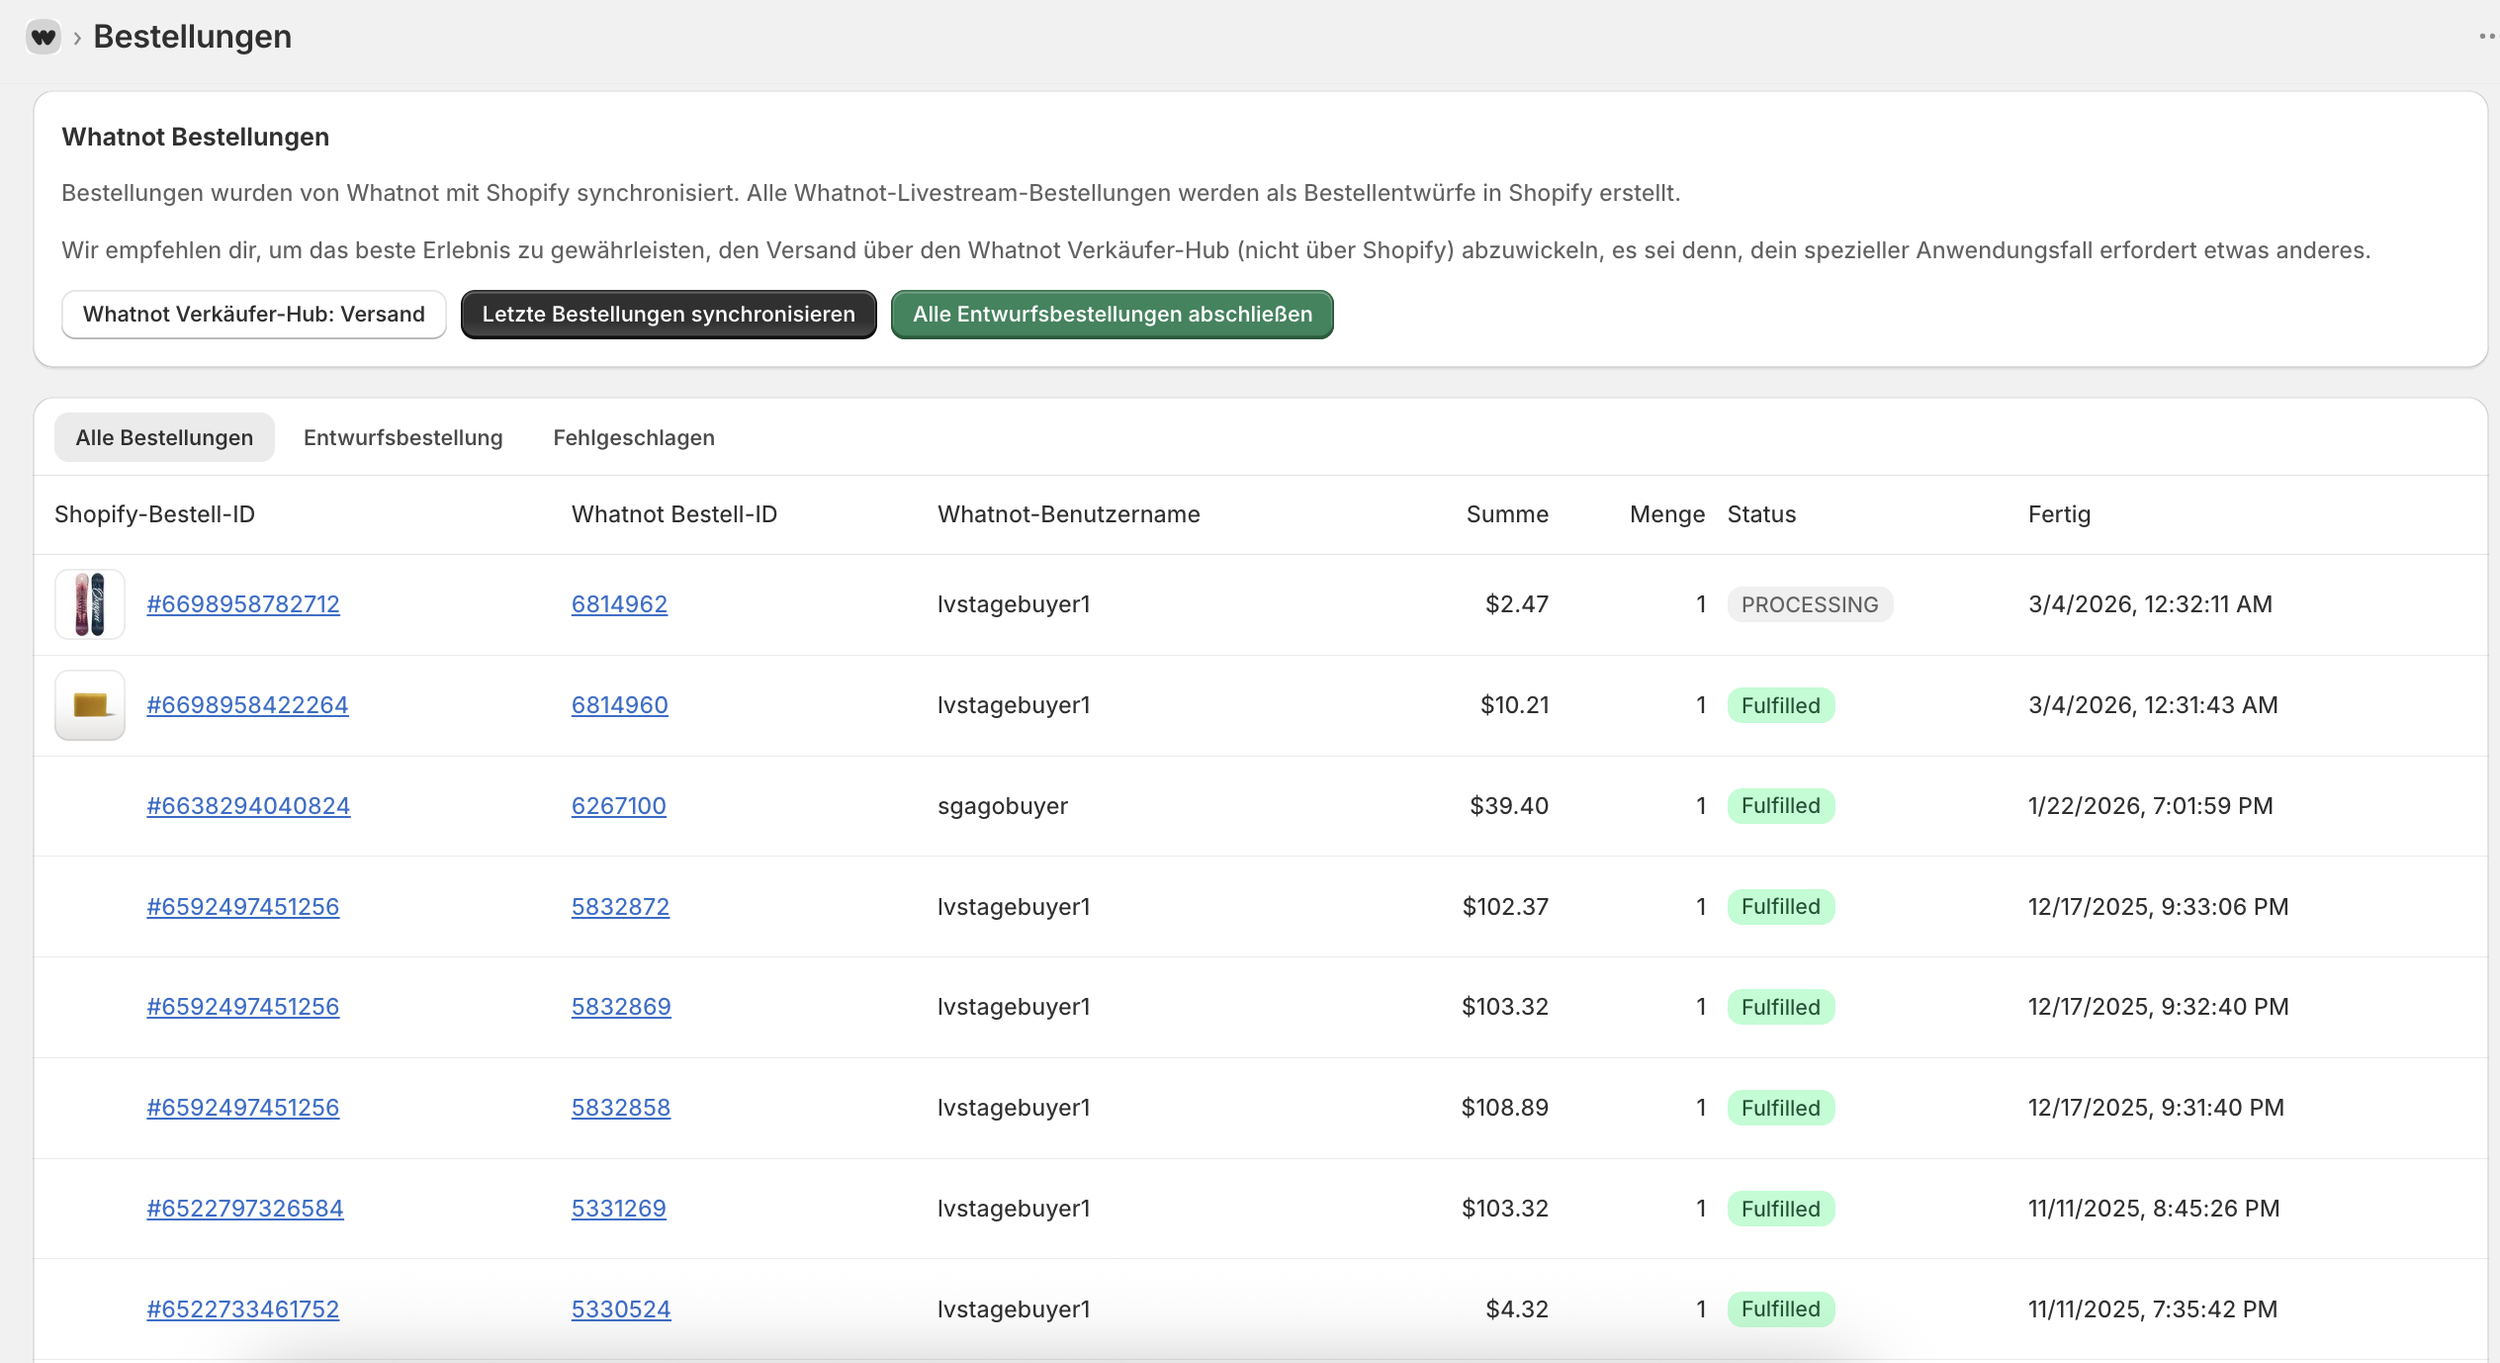Open snowboard product thumbnail for first order
2500x1363 pixels.
point(90,604)
